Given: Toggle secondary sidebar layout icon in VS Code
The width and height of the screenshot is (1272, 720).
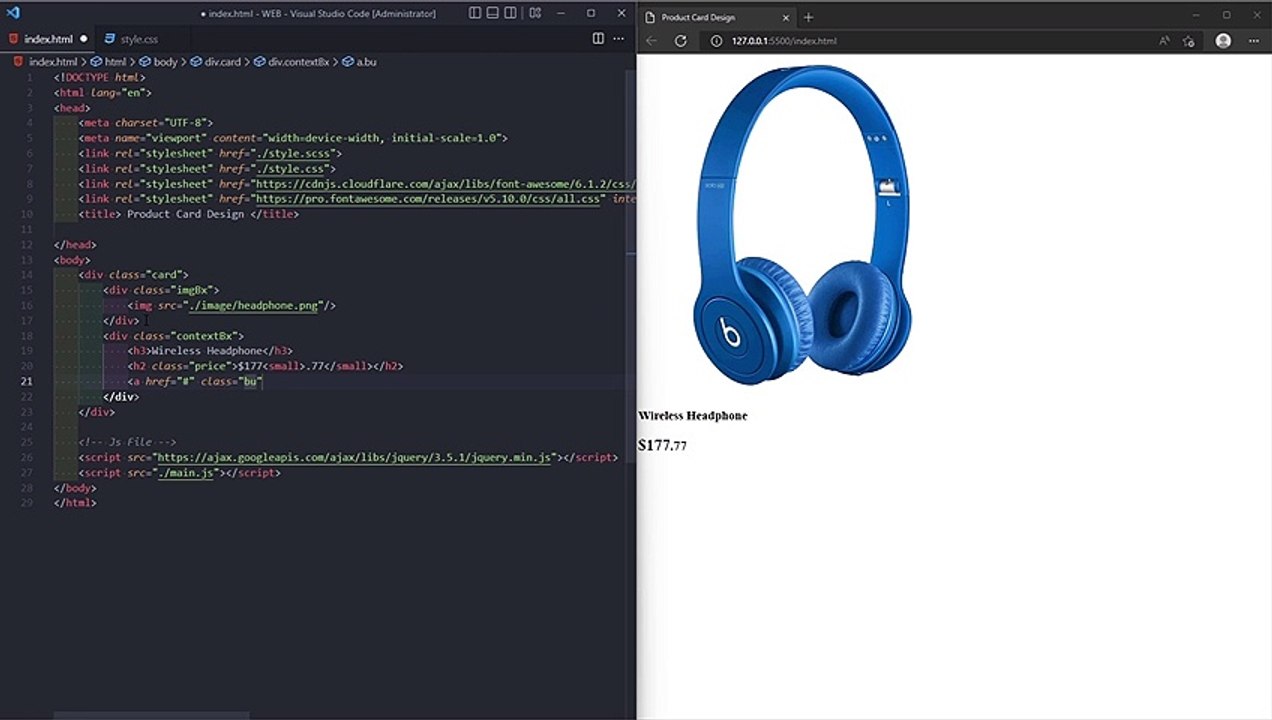Looking at the screenshot, I should [x=512, y=13].
